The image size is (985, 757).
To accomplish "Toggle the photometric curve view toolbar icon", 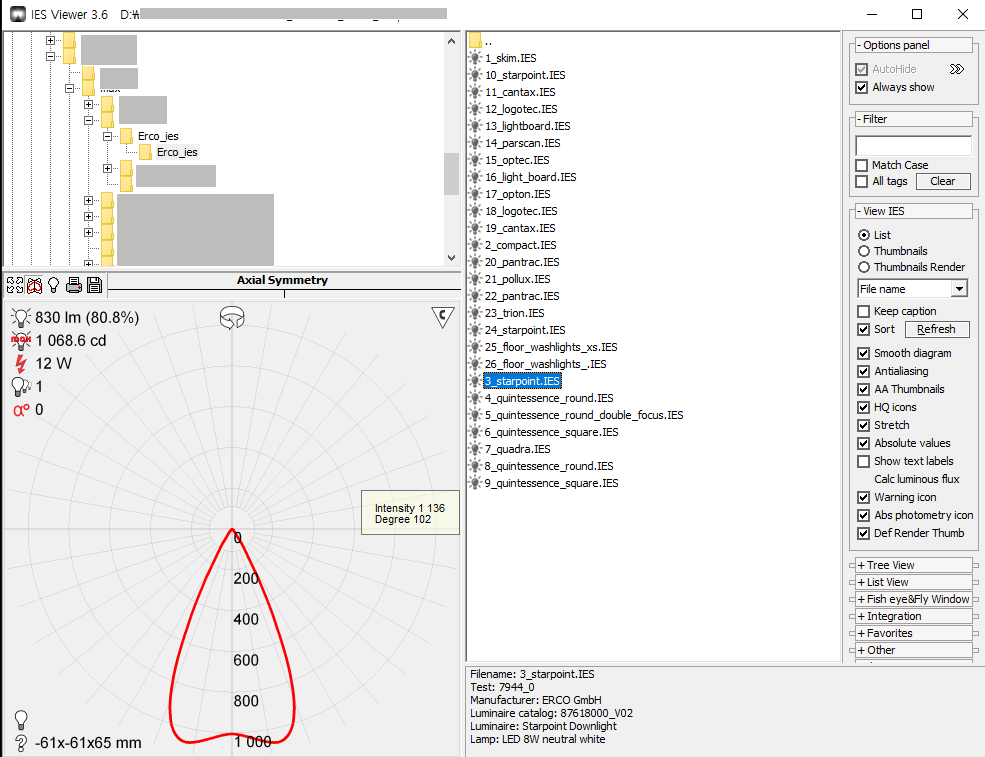I will [35, 285].
